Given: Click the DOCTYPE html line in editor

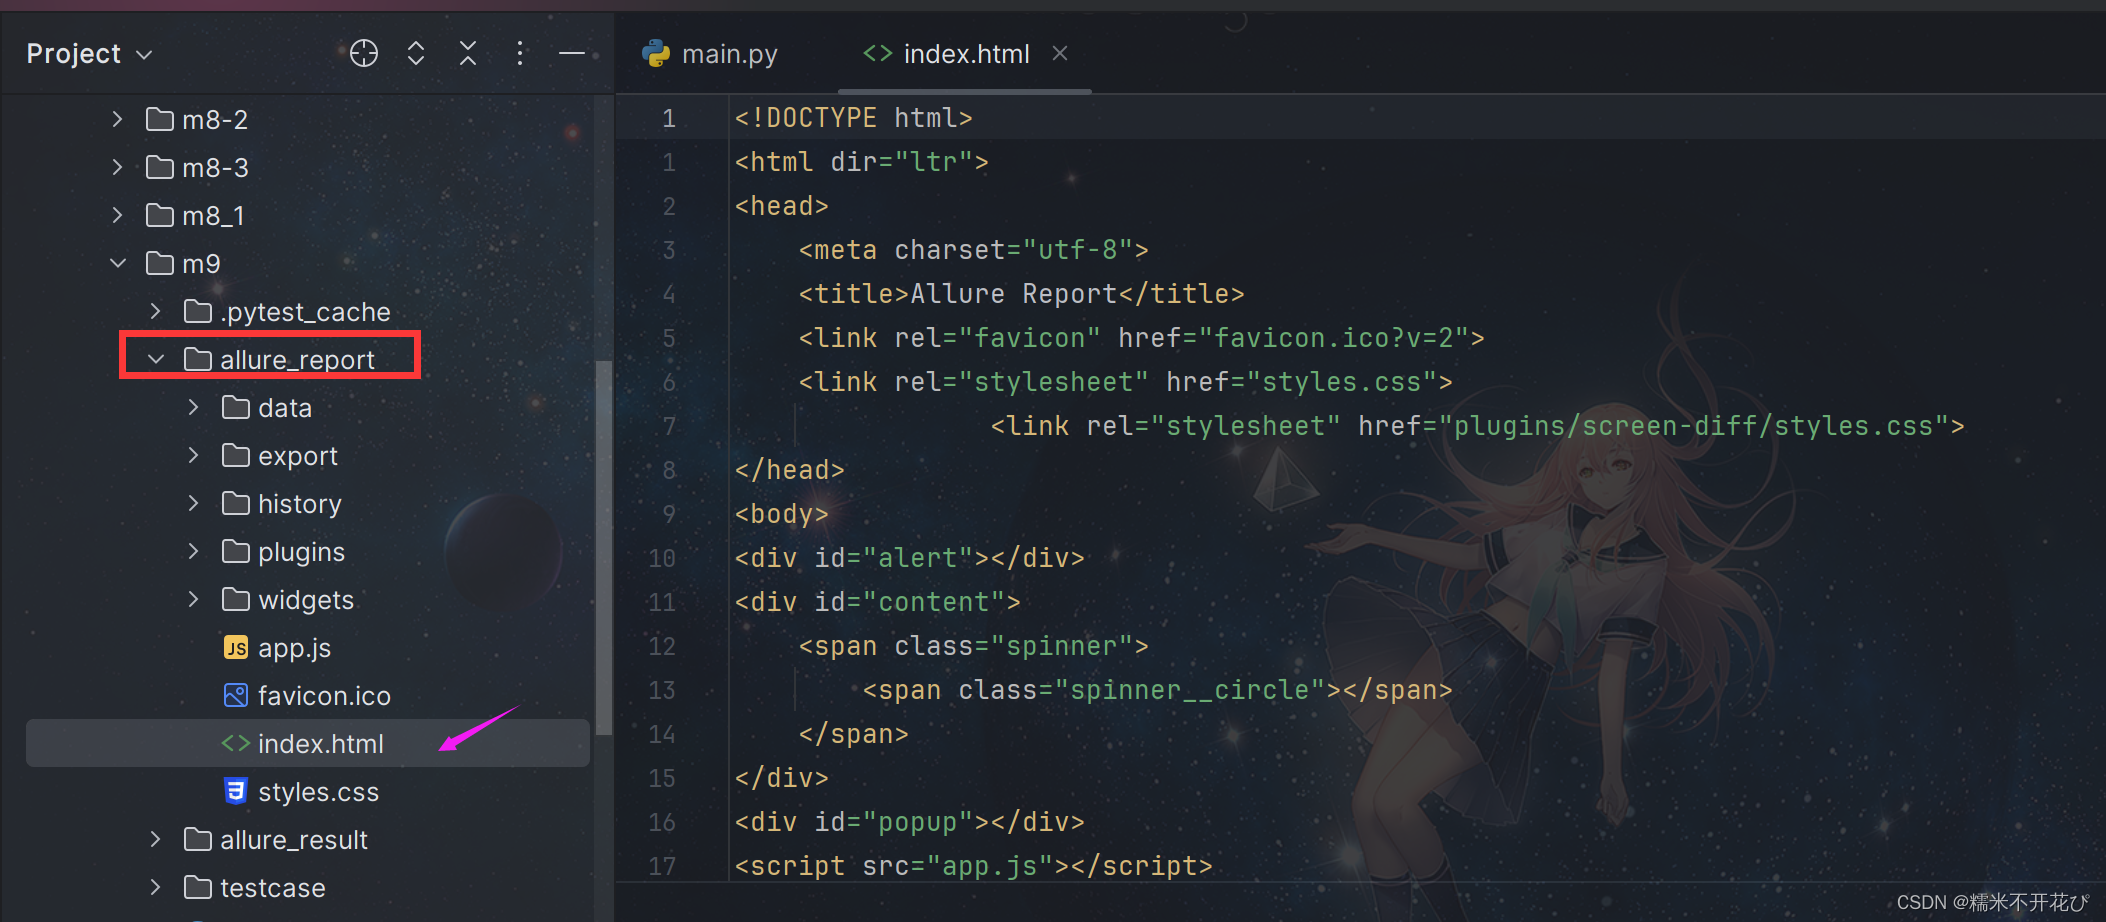Looking at the screenshot, I should (853, 118).
